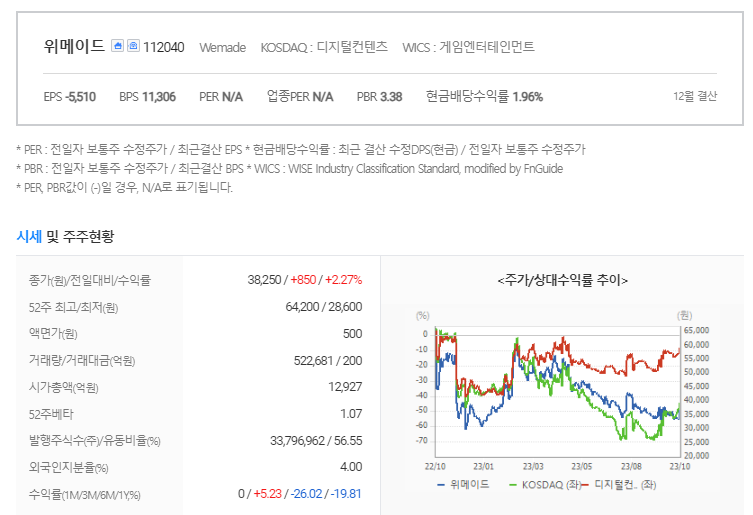Click the PER N/A entry
753x515 pixels.
pyautogui.click(x=221, y=97)
